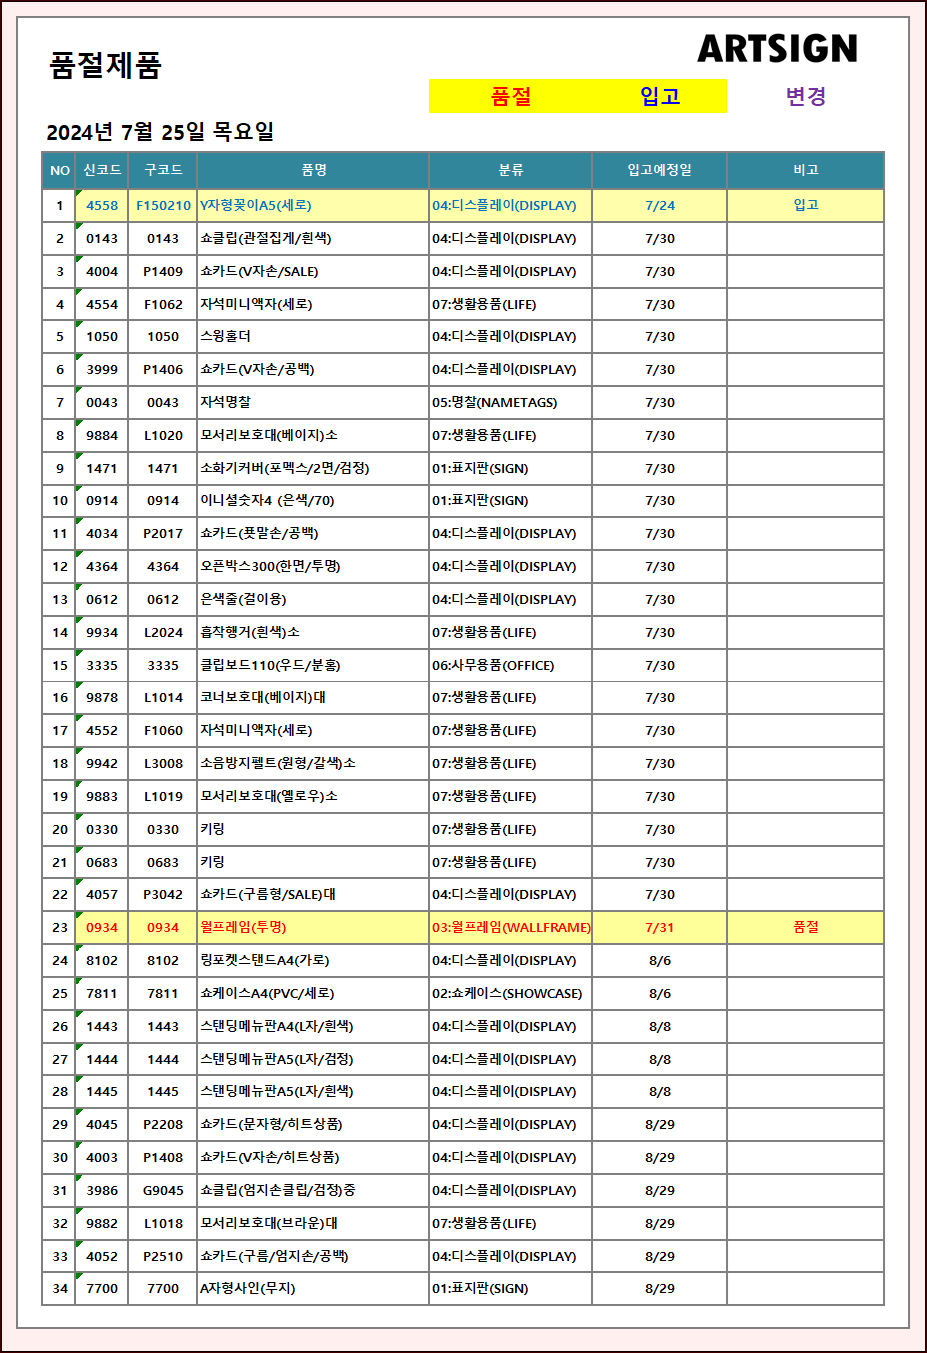The image size is (927, 1353).
Task: Click the 비고 column header
Action: tap(805, 170)
